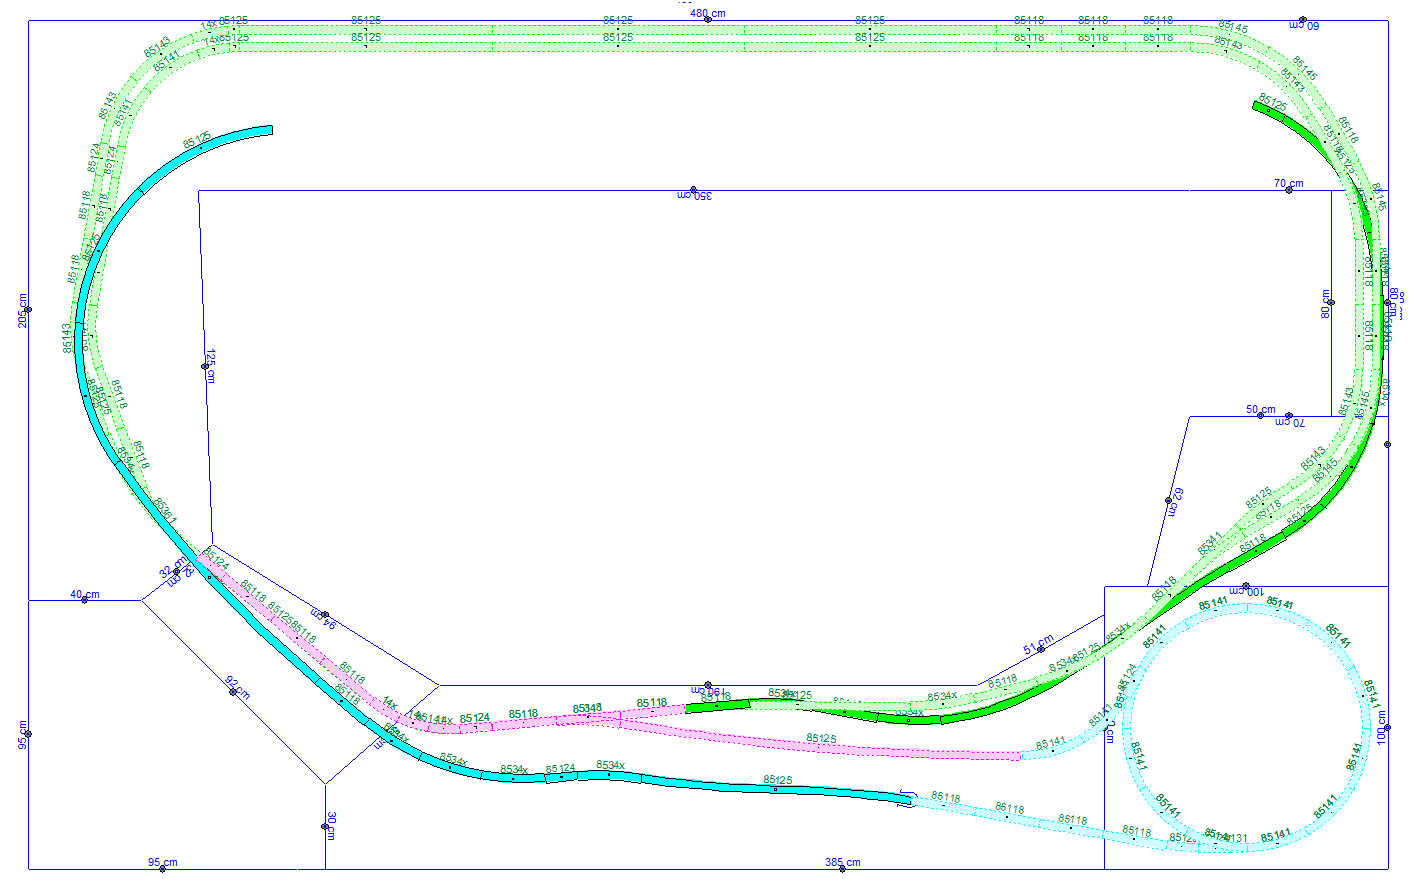Screen dimensions: 1428x887
Task: Select the cyan 85125 track near the open connector
Action: pyautogui.click(x=776, y=789)
